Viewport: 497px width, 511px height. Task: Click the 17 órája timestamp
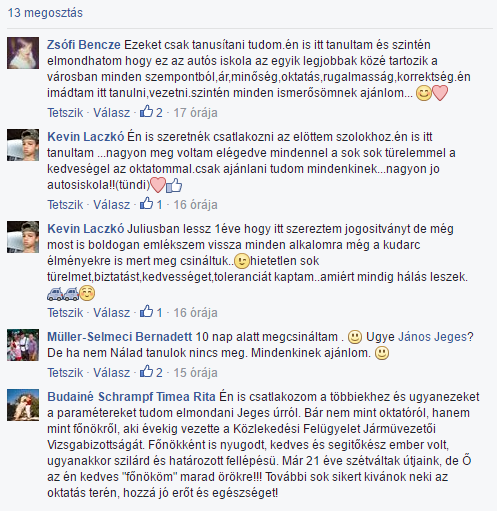coord(195,113)
